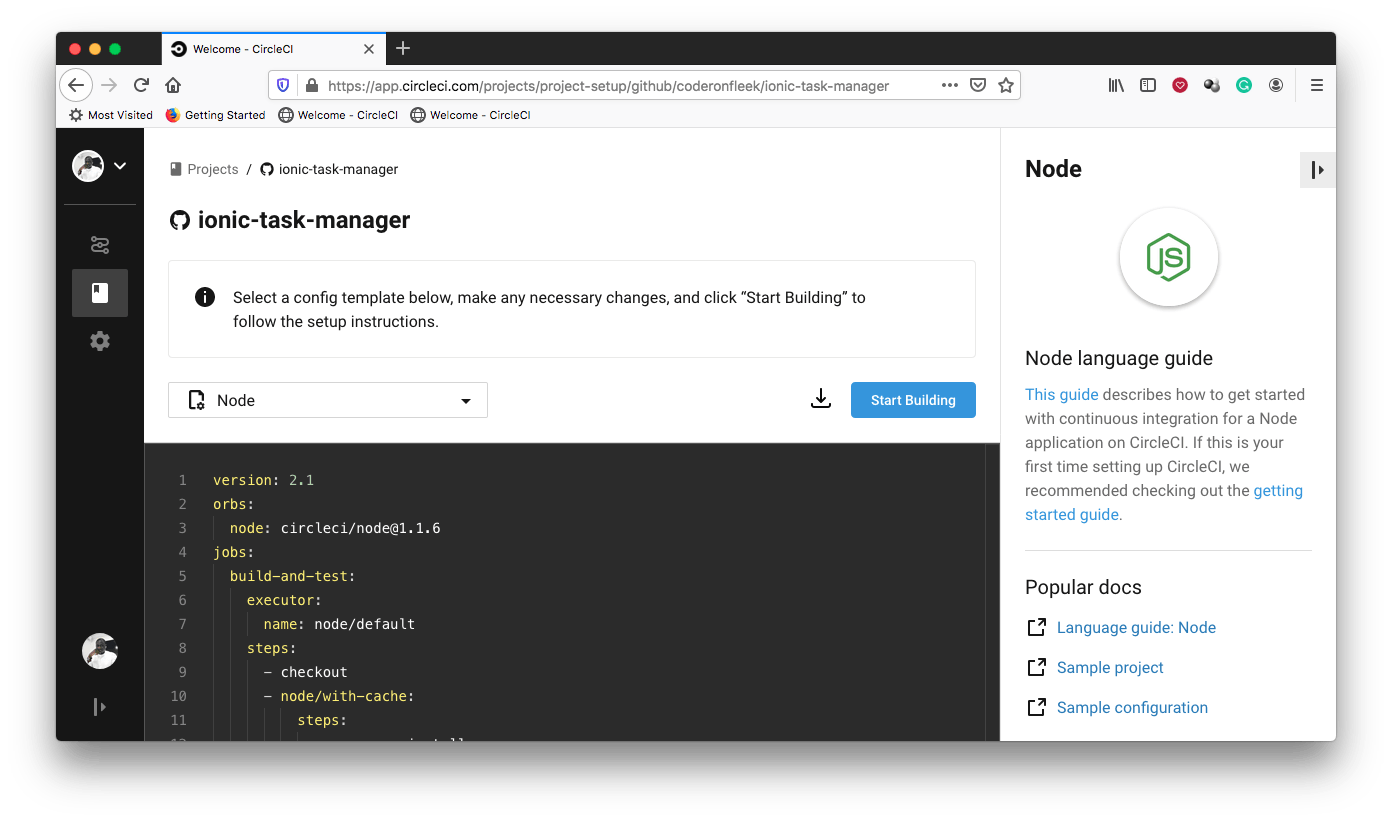Image resolution: width=1392 pixels, height=821 pixels.
Task: Expand the user account chevron in sidebar
Action: (x=119, y=165)
